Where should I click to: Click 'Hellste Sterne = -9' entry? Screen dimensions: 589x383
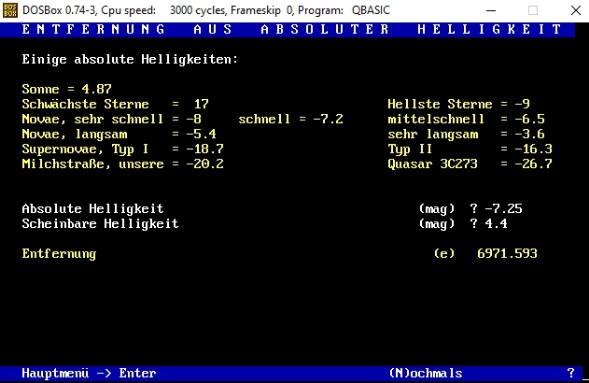(x=459, y=104)
